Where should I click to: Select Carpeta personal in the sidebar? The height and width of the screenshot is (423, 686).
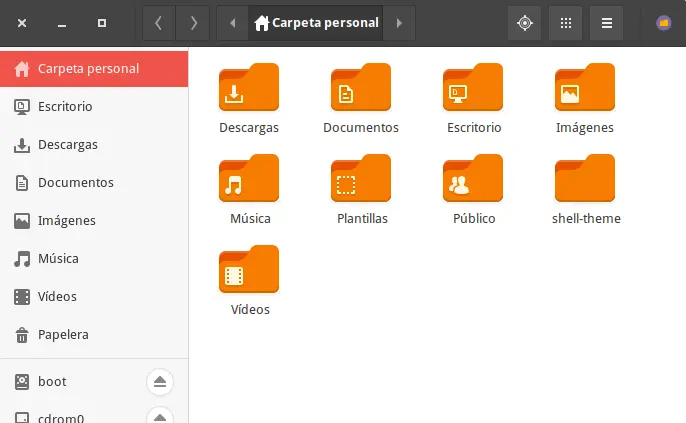point(94,69)
